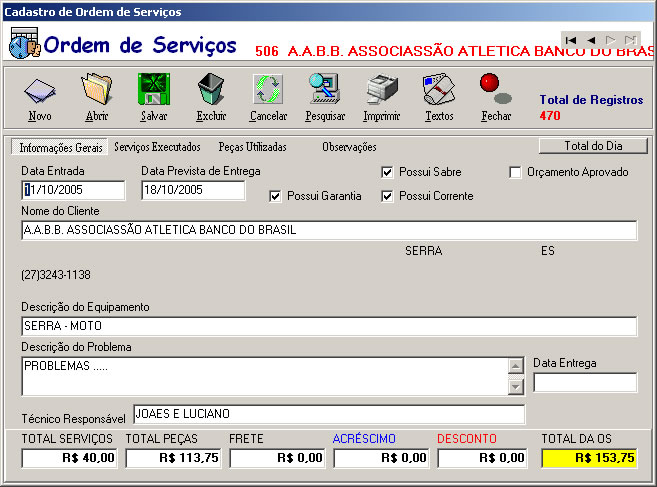Click the yellow Total da OS field
The height and width of the screenshot is (487, 657).
tap(589, 458)
